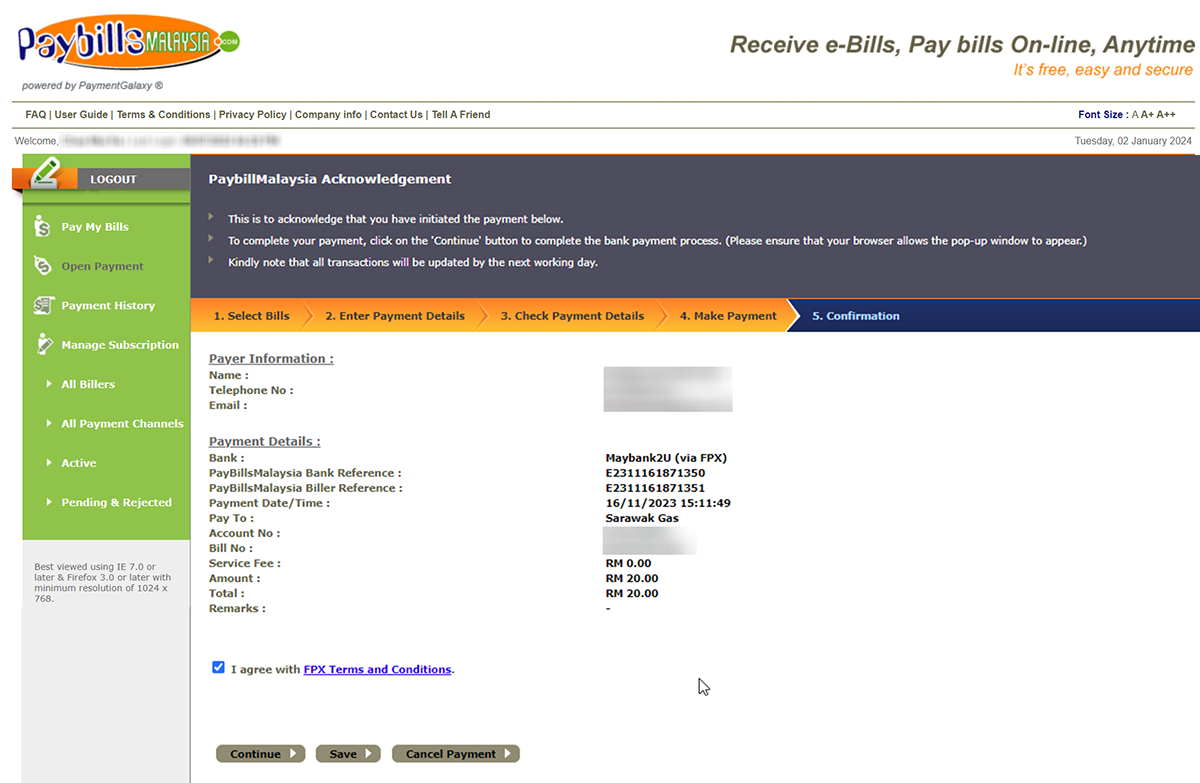Open the Contact Us link
This screenshot has height=783, width=1200.
tap(396, 115)
